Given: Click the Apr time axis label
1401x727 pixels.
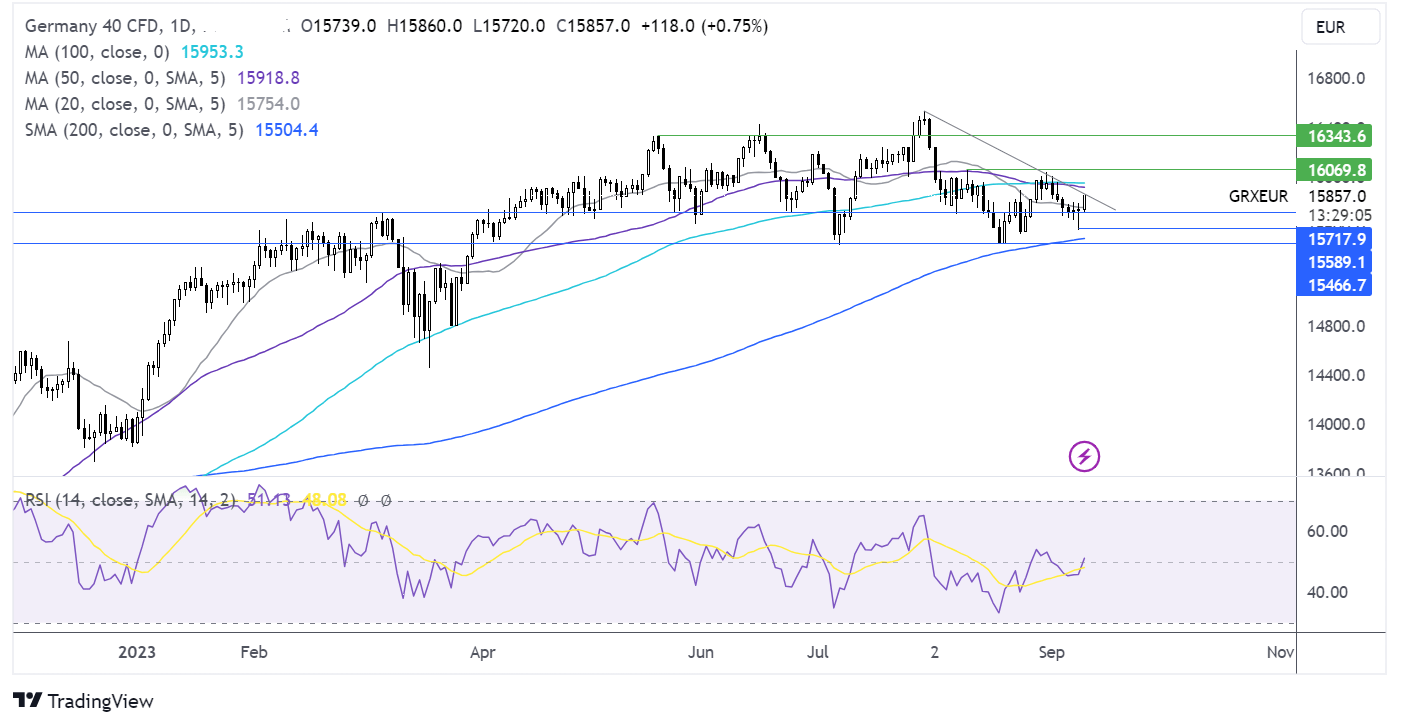Looking at the screenshot, I should tap(482, 652).
